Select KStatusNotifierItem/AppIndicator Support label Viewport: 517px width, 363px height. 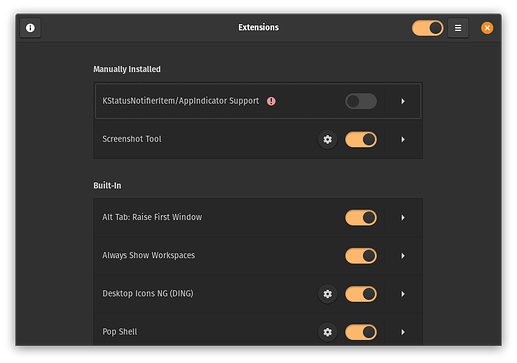[x=180, y=101]
